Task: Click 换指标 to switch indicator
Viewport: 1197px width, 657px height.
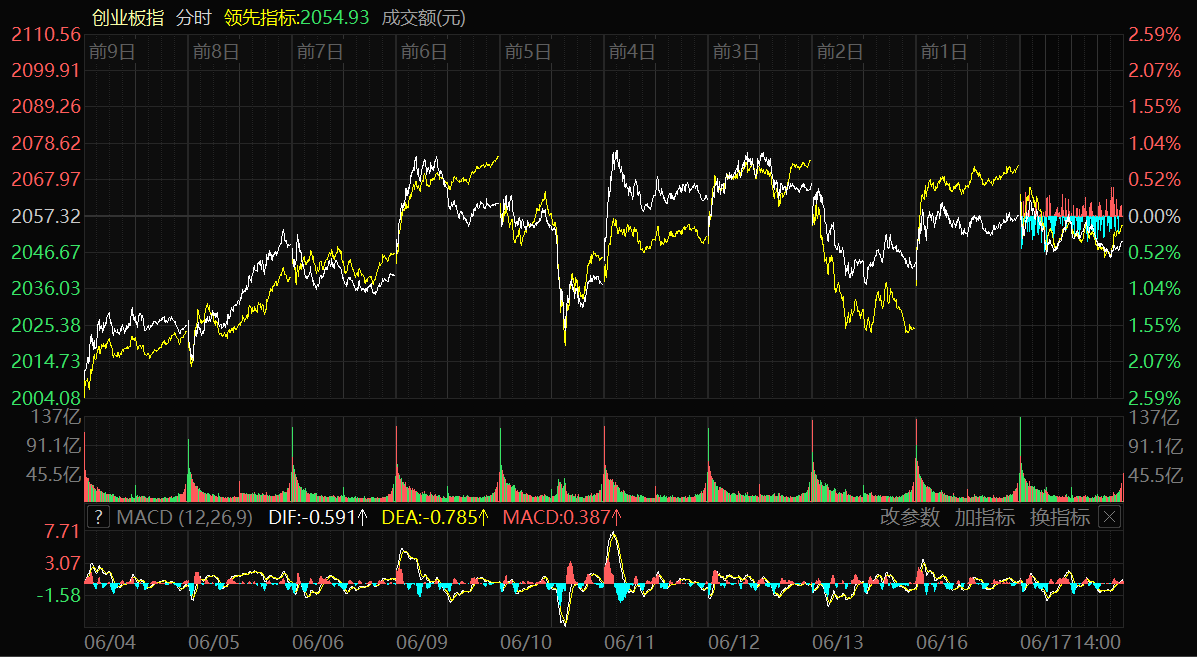Action: pyautogui.click(x=1059, y=517)
